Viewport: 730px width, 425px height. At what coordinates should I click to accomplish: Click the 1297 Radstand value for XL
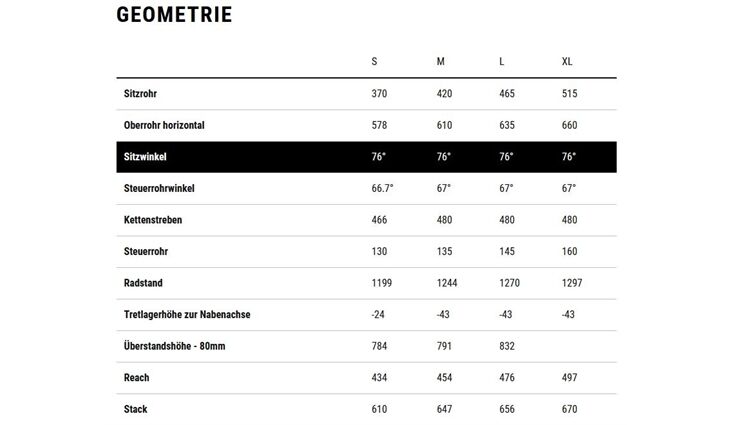click(572, 283)
